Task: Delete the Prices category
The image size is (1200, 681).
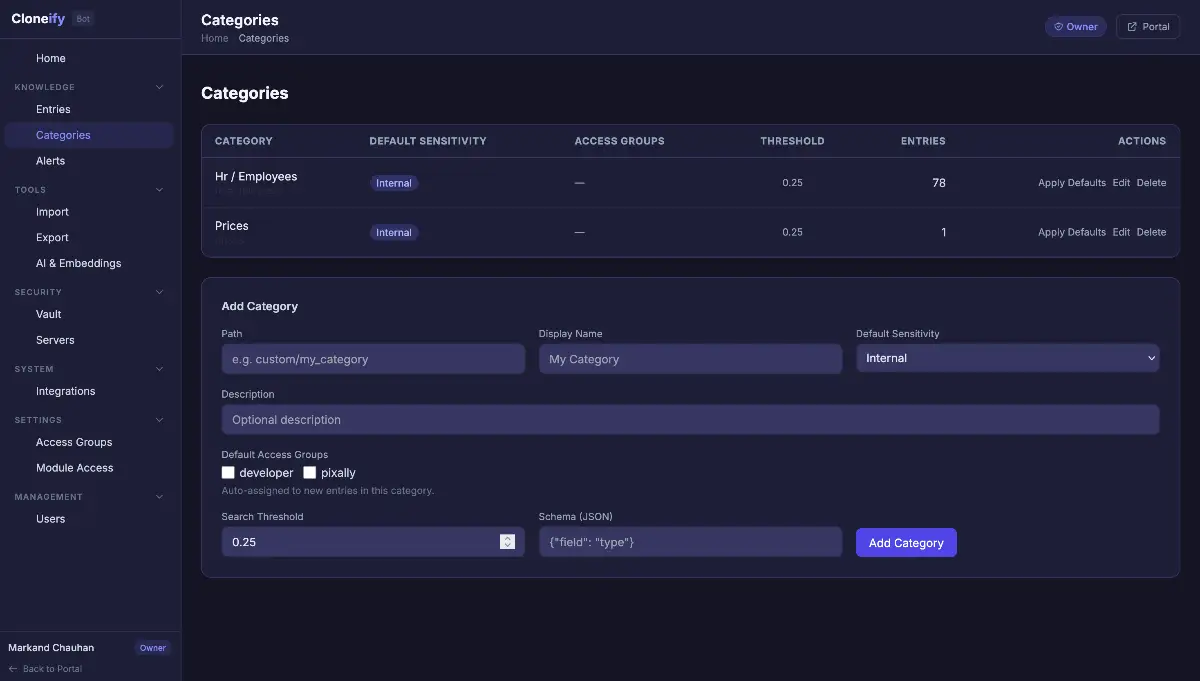Action: coord(1151,232)
